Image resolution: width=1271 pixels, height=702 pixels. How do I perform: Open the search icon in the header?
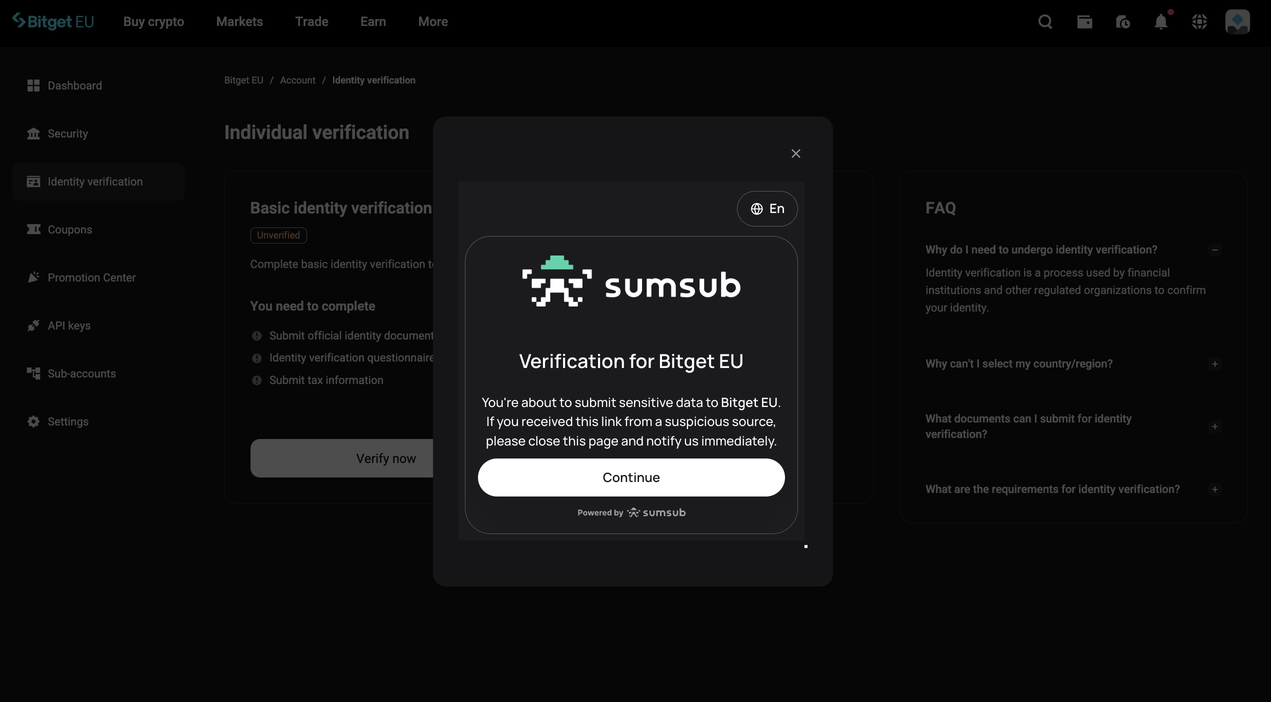tap(1045, 21)
